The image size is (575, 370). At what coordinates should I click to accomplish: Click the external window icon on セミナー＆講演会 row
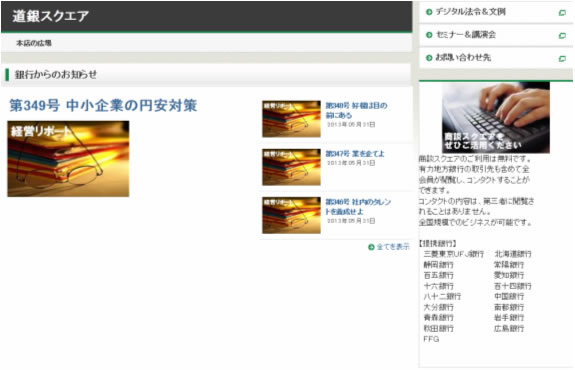coord(562,36)
